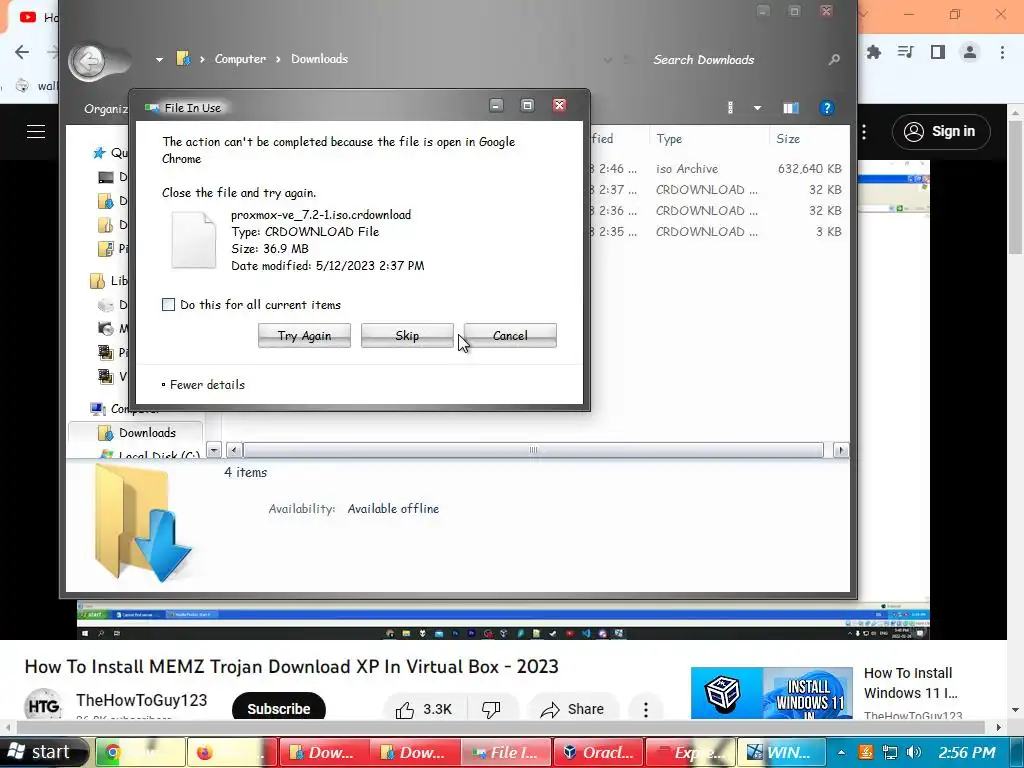Screen dimensions: 1024x768
Task: Like the video with 3.3K likes
Action: [x=423, y=709]
